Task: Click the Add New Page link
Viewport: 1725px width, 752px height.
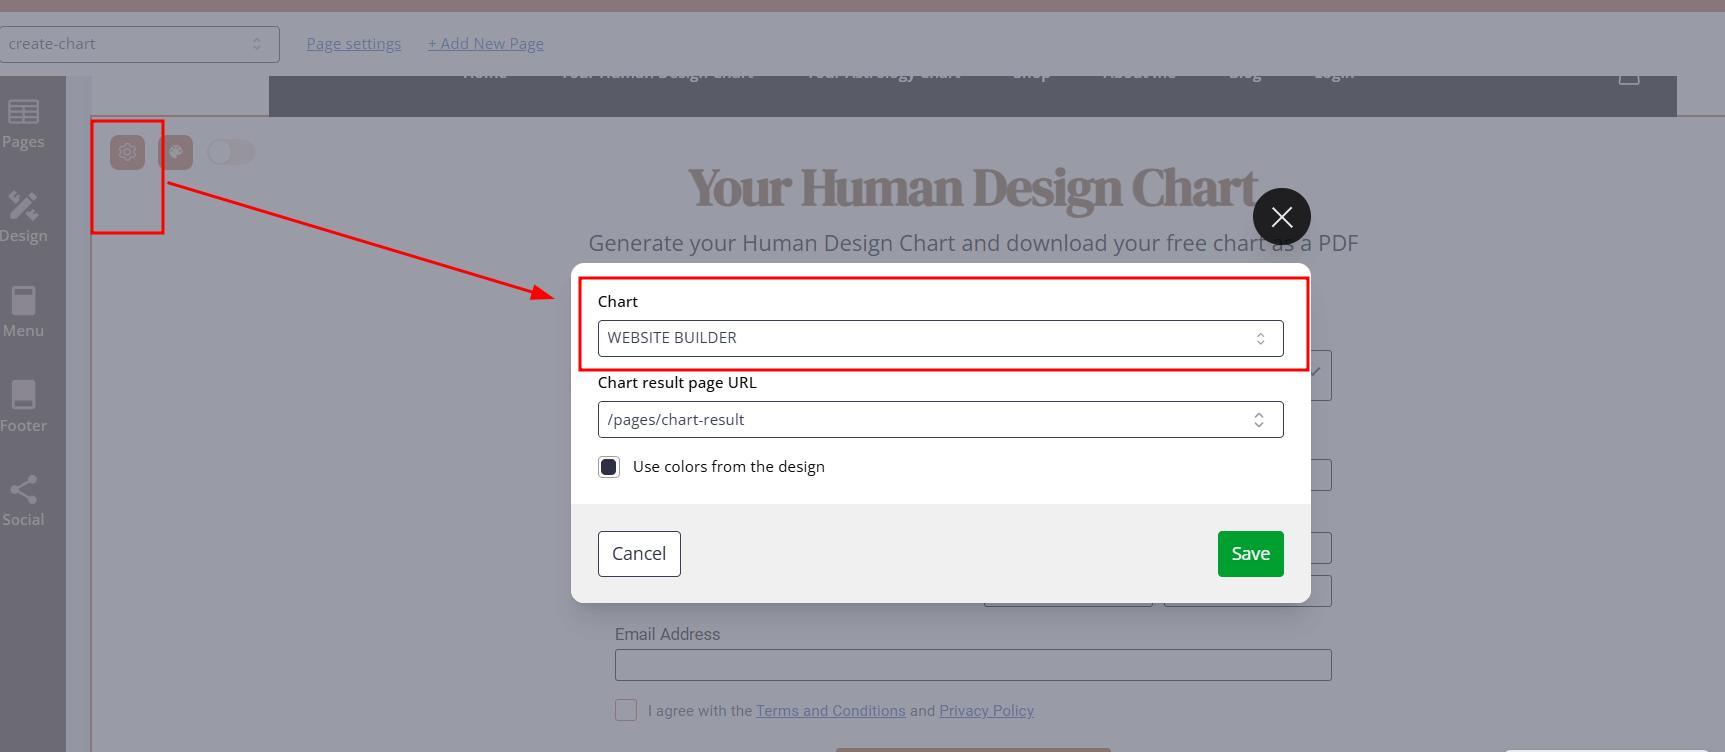Action: click(x=485, y=44)
